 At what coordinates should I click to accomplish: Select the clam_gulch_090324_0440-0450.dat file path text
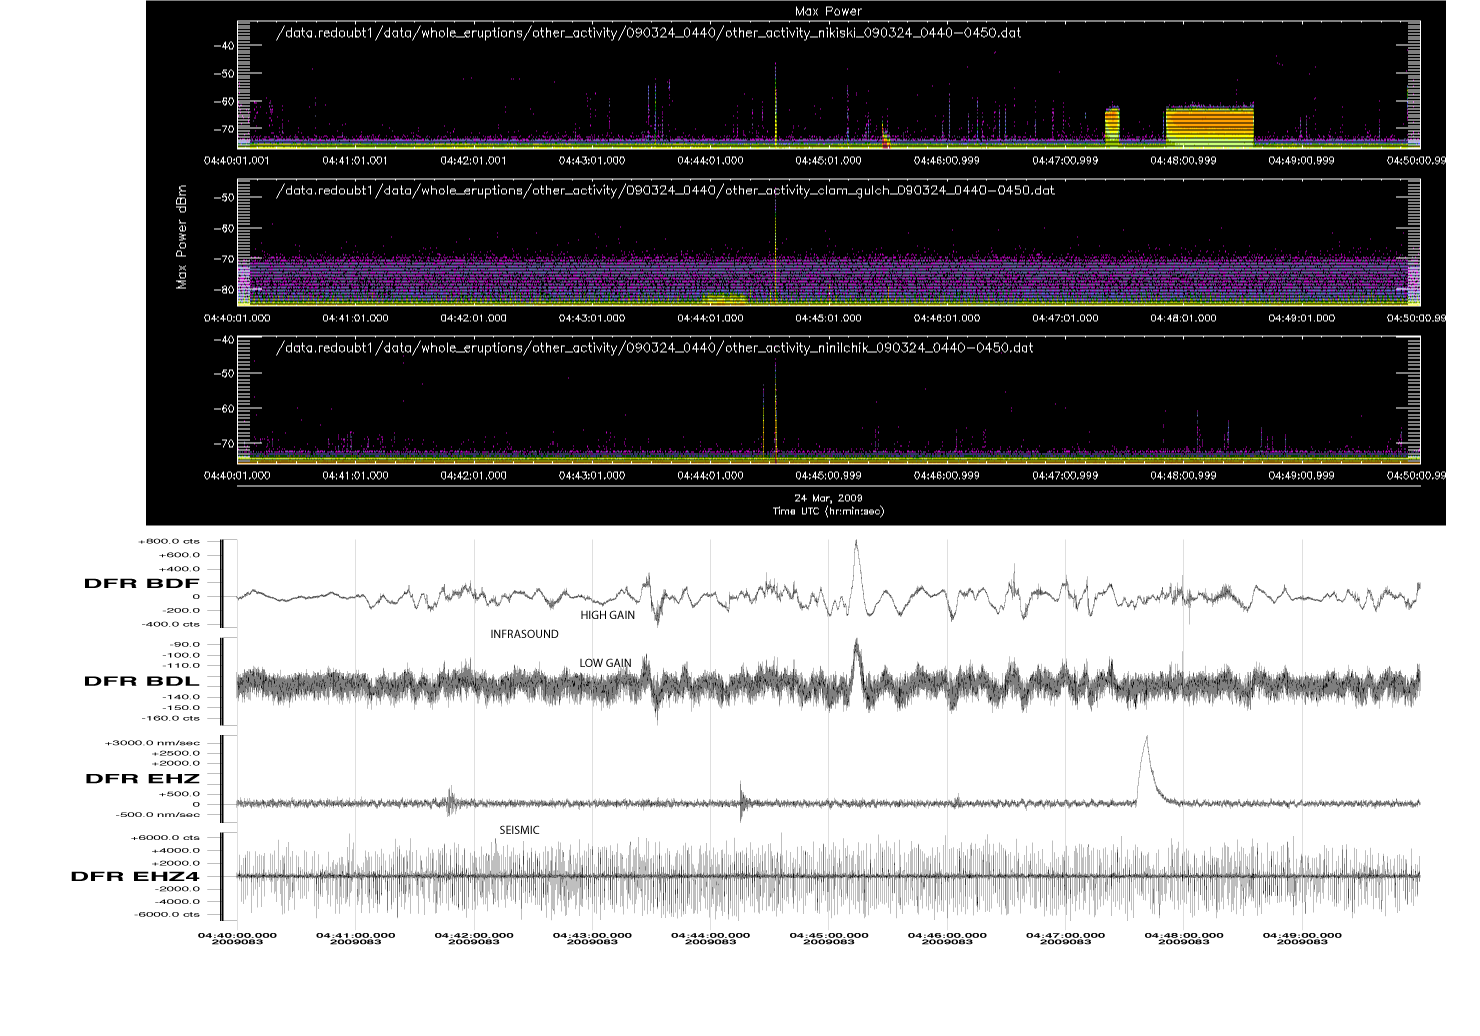[665, 190]
